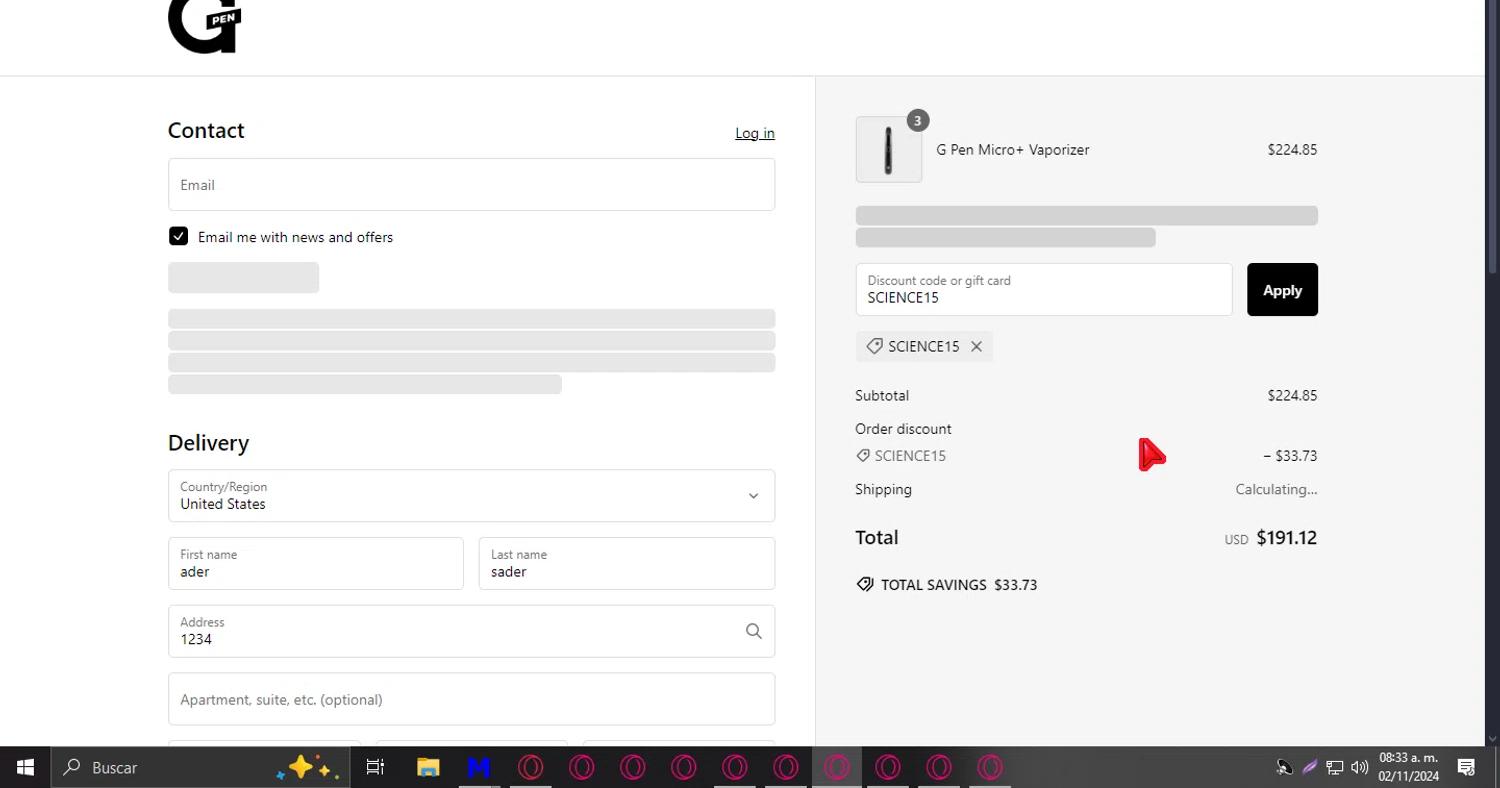Open the Windows Start menu
Image resolution: width=1500 pixels, height=788 pixels.
[25, 767]
